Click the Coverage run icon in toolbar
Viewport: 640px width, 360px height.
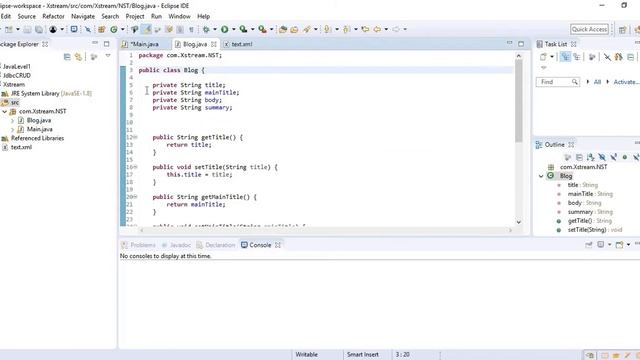[x=243, y=29]
